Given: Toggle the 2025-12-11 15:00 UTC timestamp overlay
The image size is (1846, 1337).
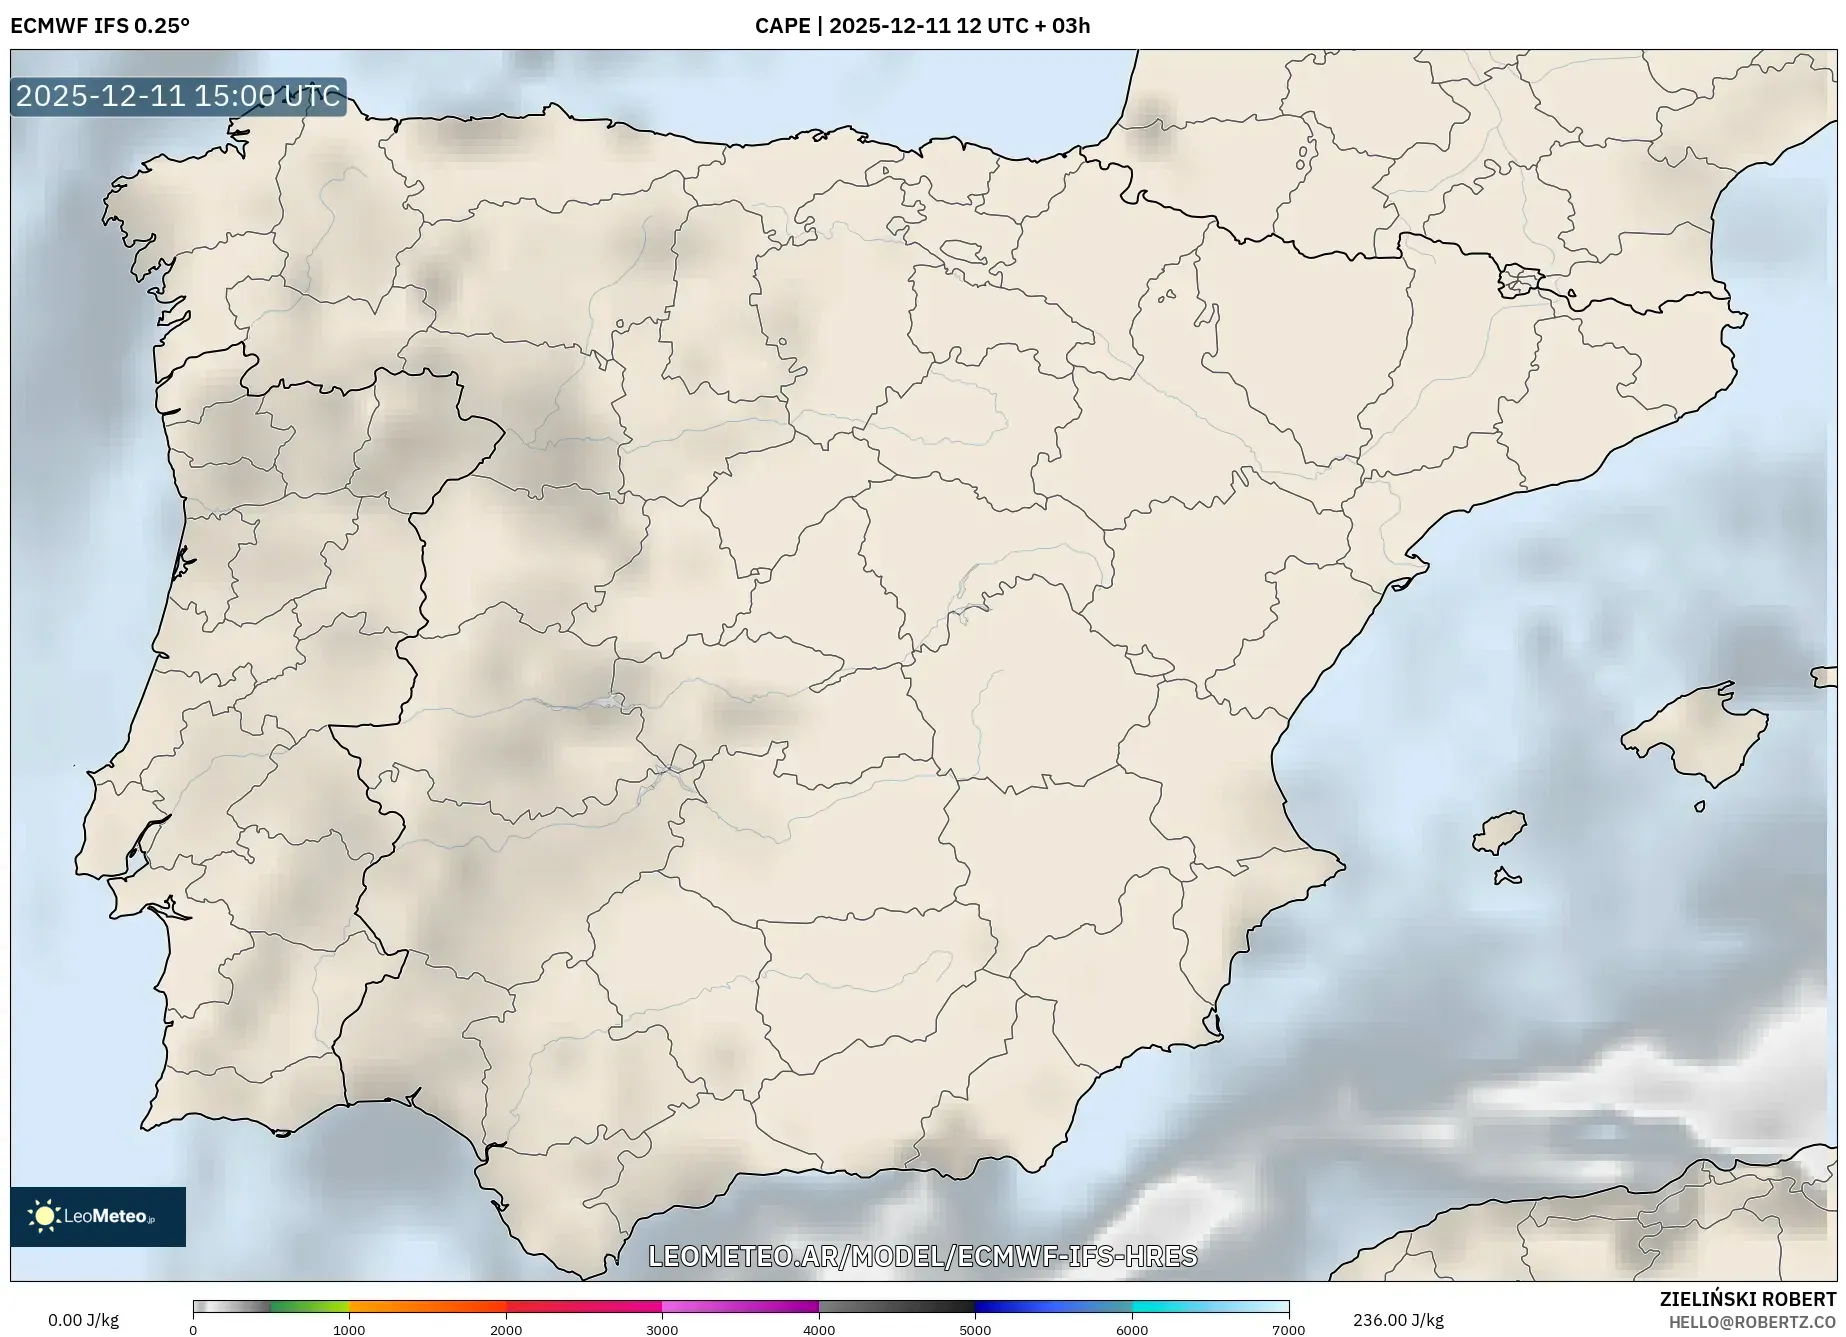Looking at the screenshot, I should (x=176, y=97).
